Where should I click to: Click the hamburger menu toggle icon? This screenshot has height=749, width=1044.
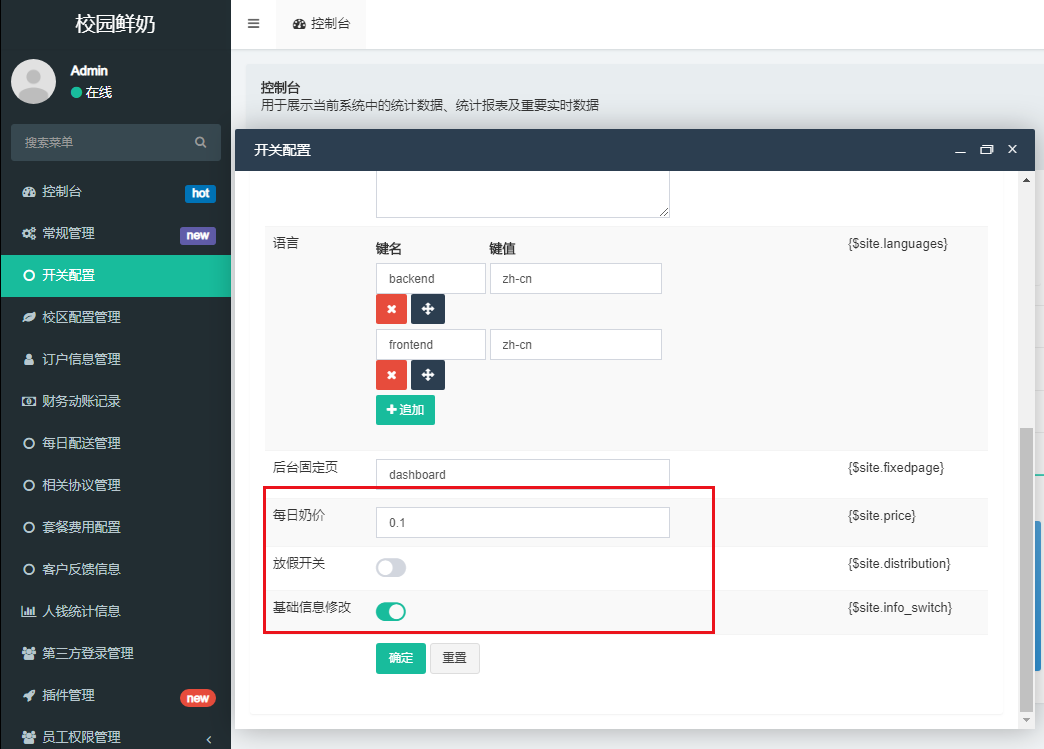click(x=253, y=24)
